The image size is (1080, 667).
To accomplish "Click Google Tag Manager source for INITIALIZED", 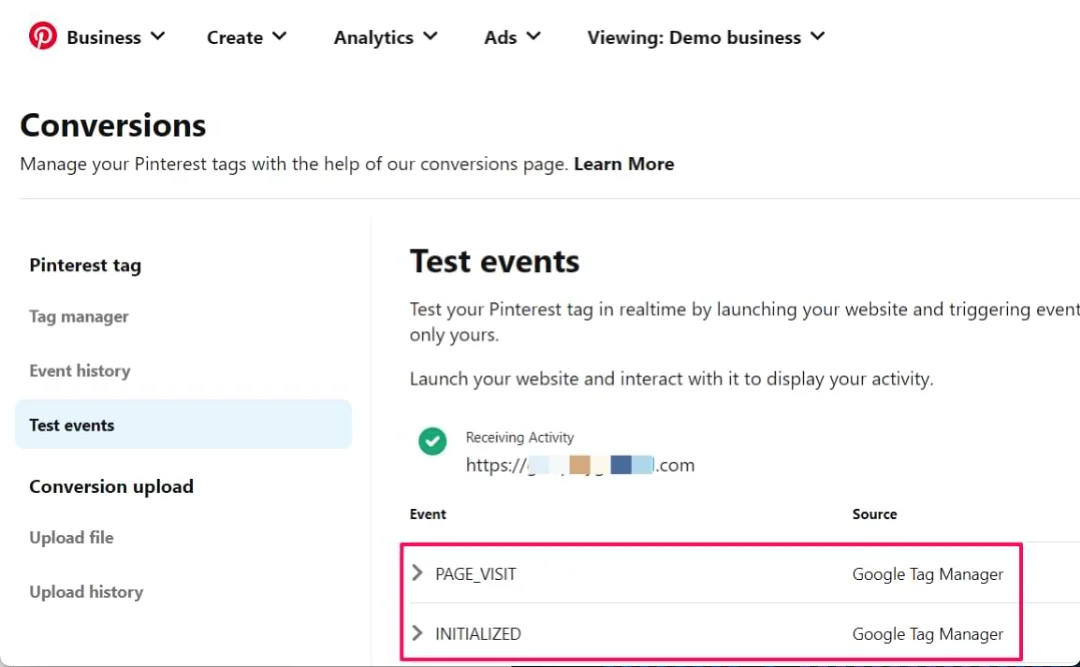I will pyautogui.click(x=928, y=634).
